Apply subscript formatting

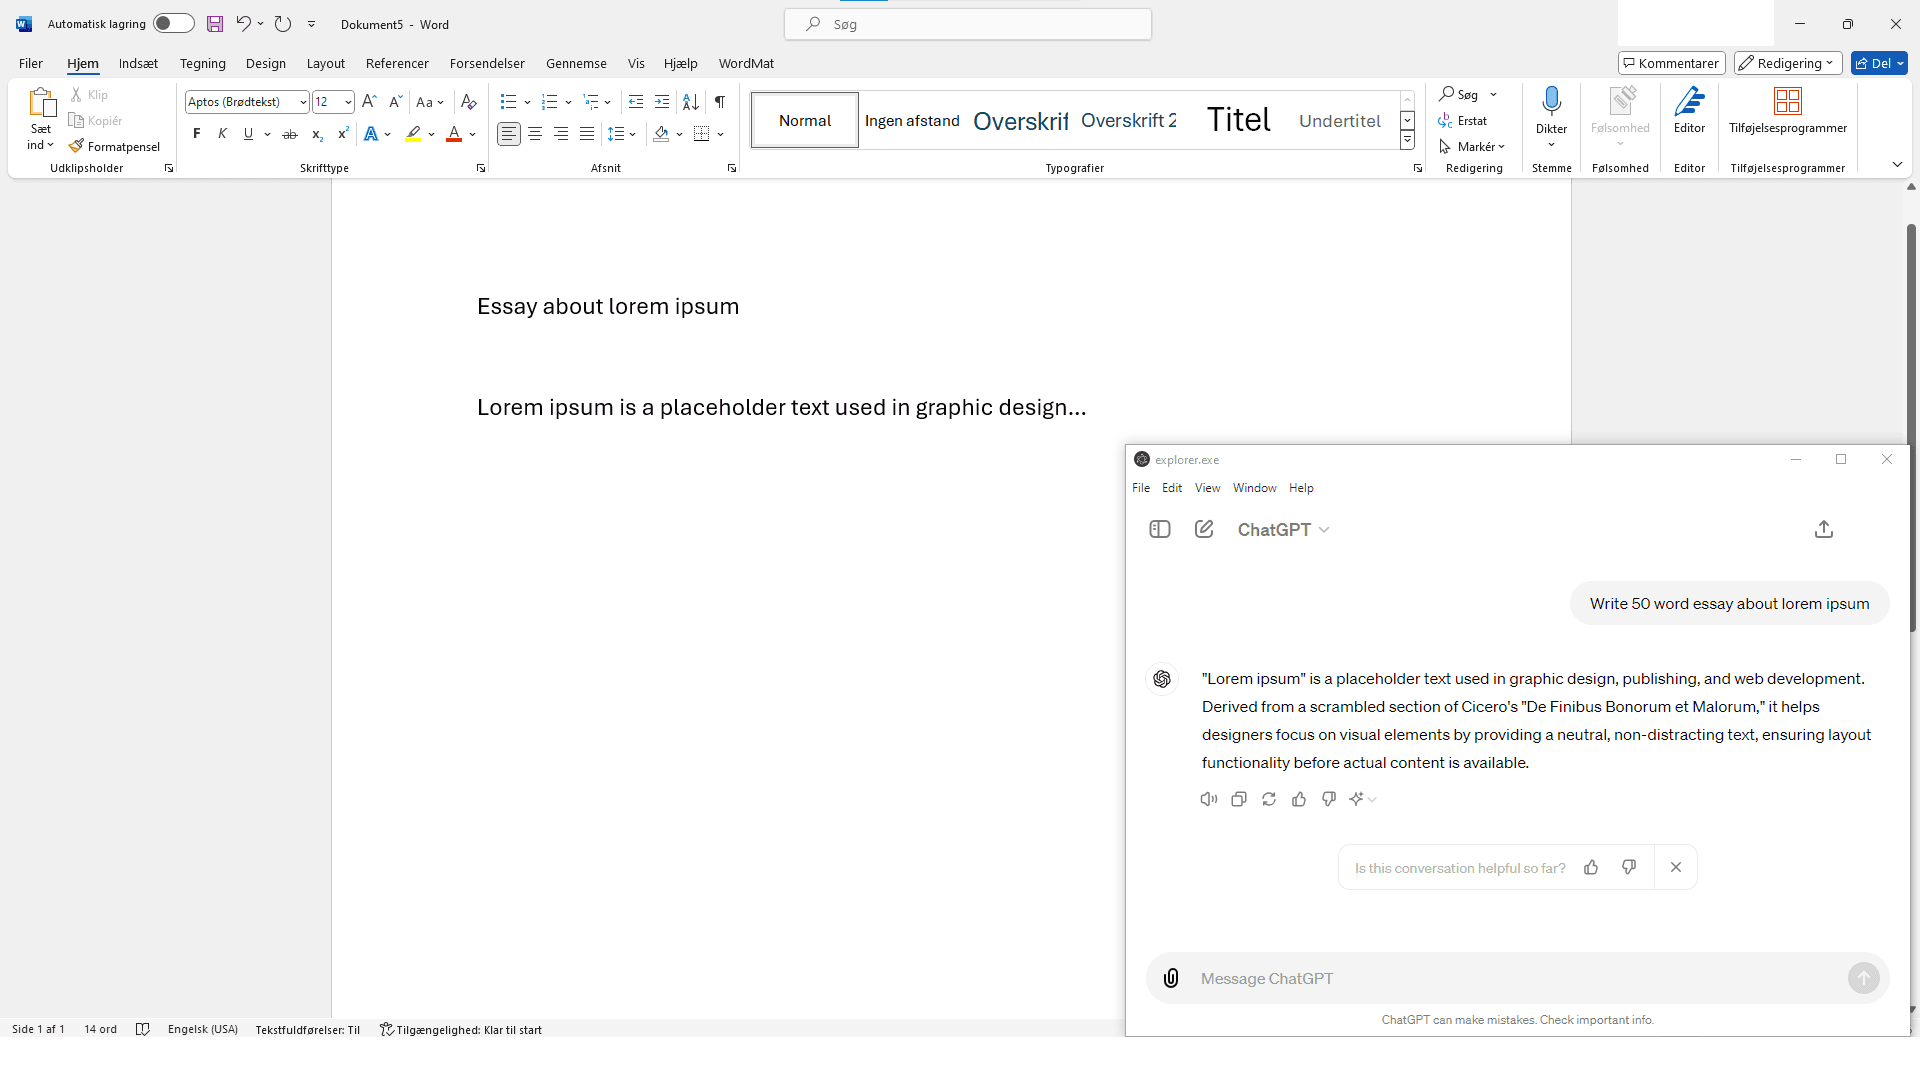click(x=317, y=134)
